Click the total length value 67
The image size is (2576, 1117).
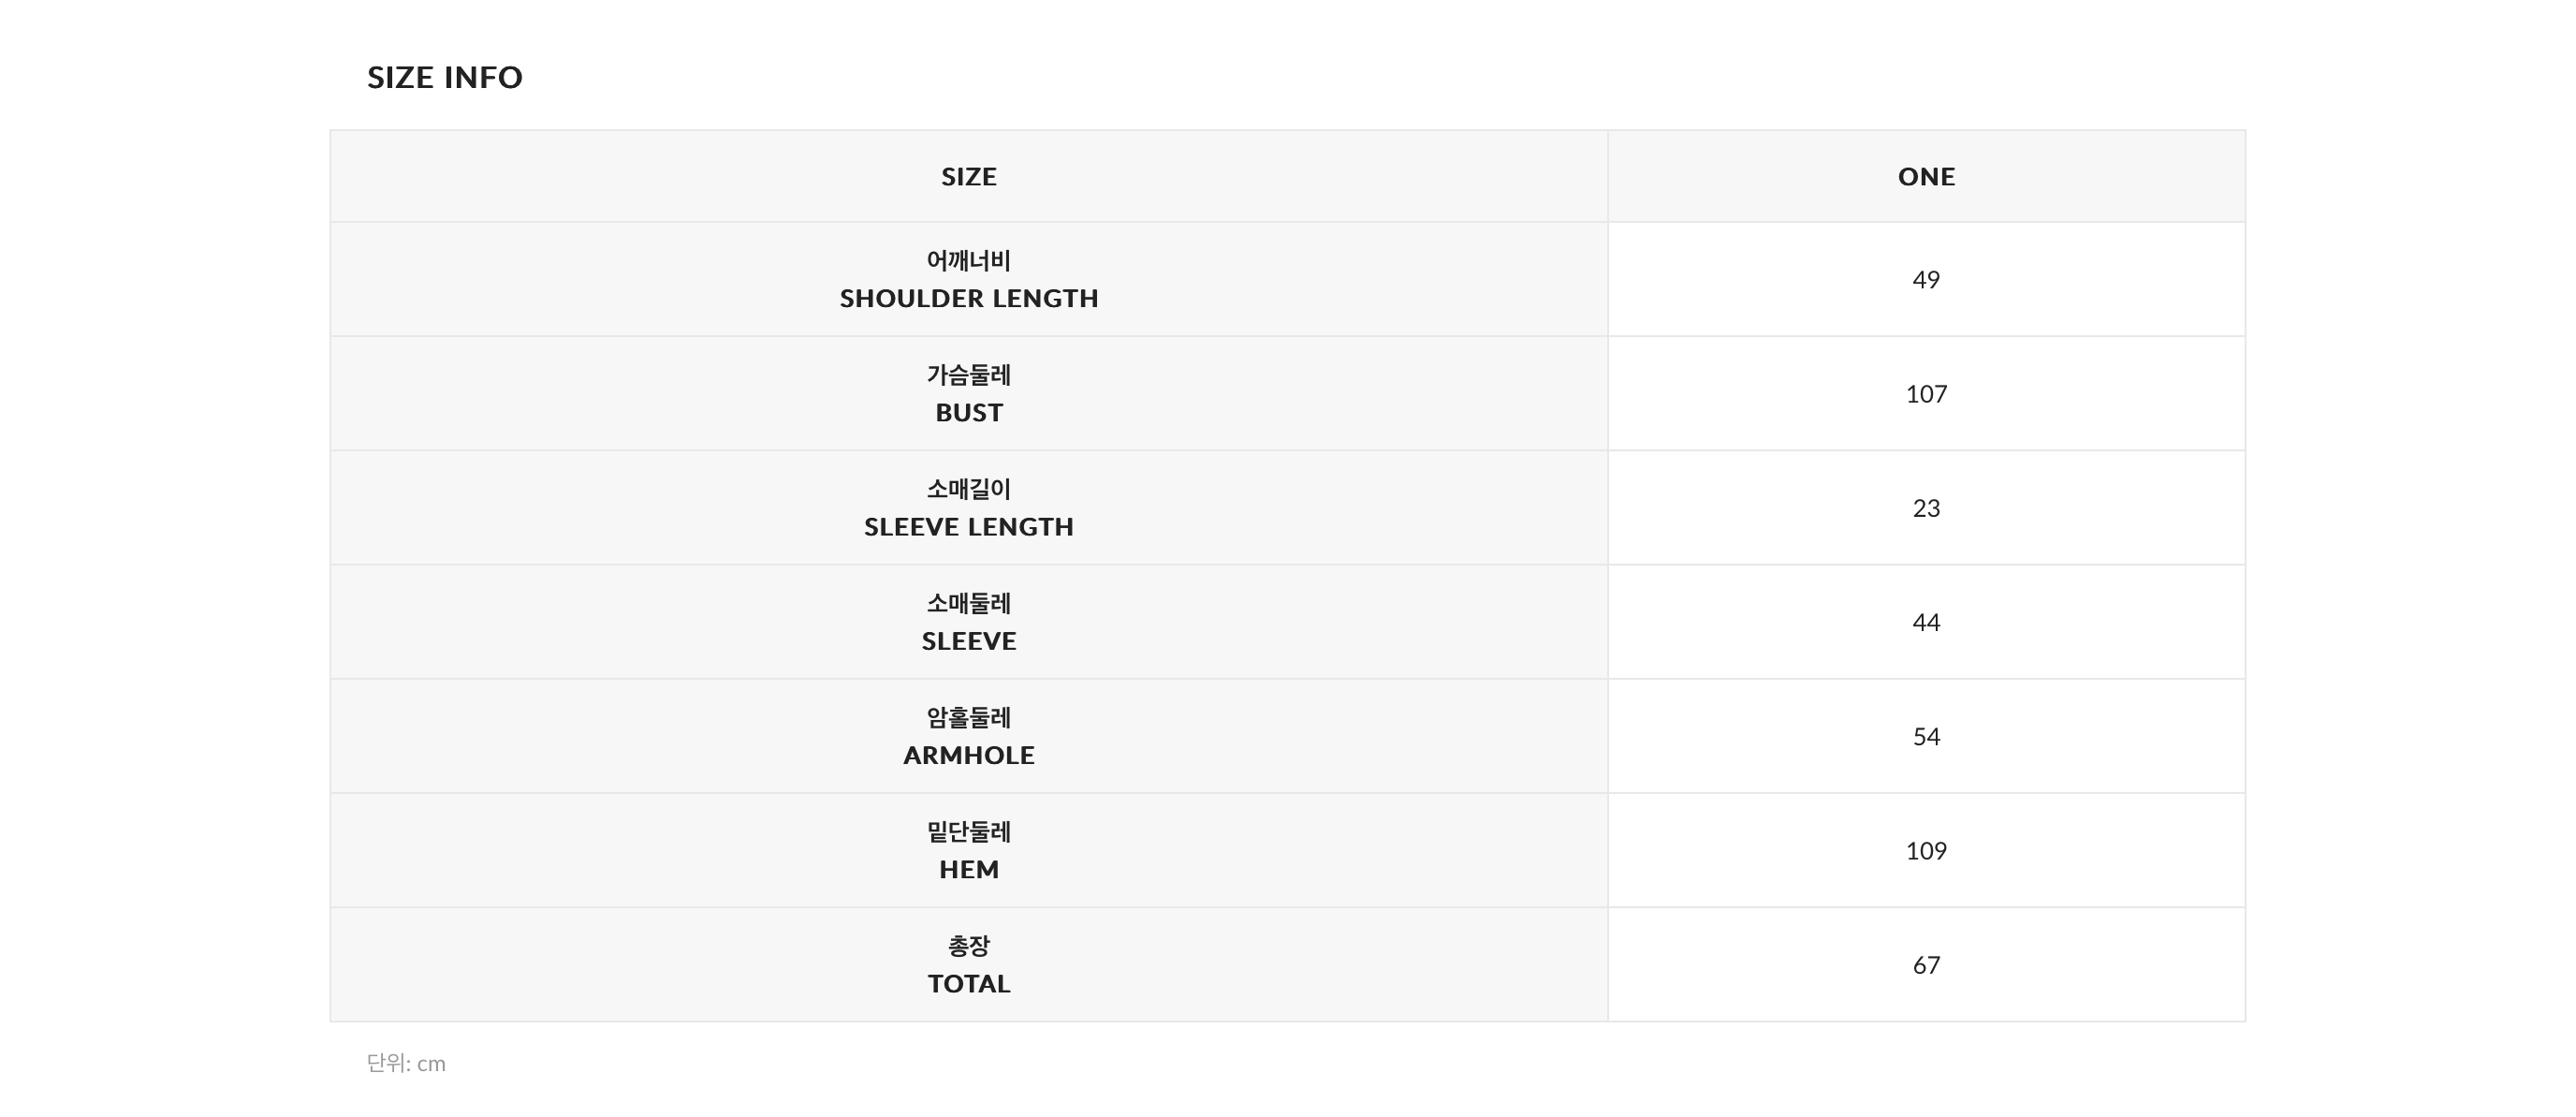pyautogui.click(x=1926, y=964)
